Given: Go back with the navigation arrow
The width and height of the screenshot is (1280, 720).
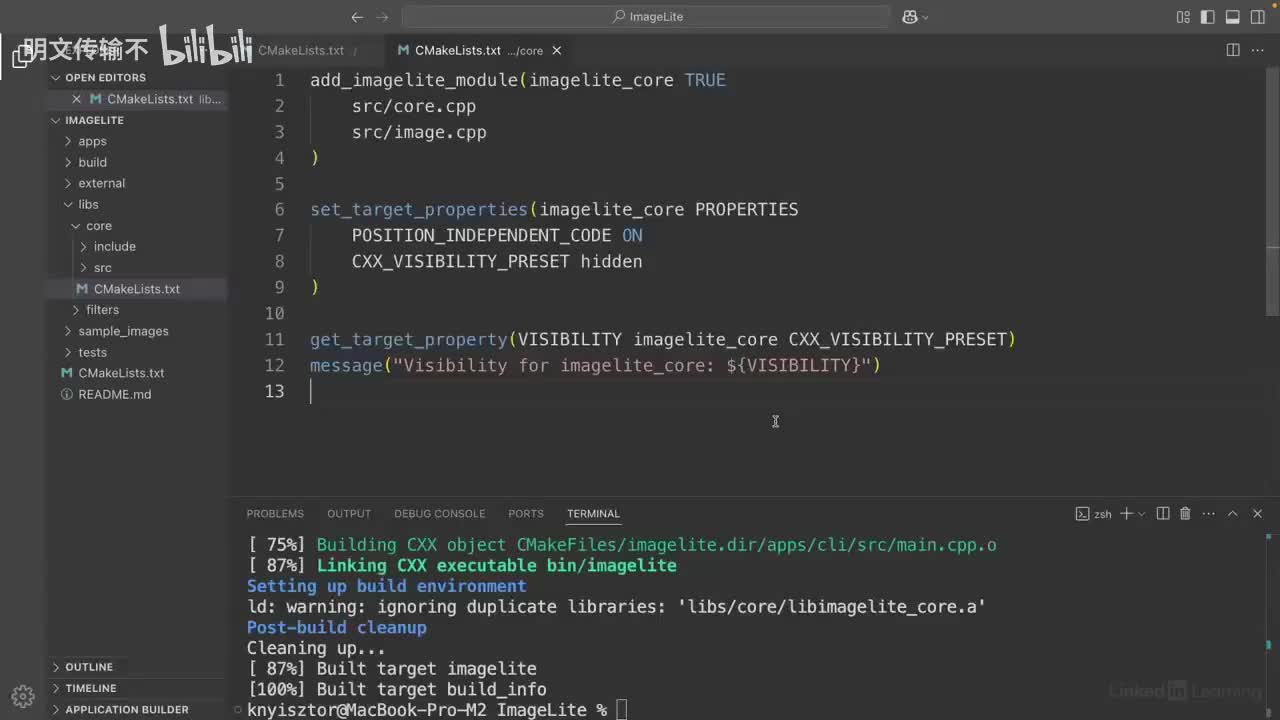Looking at the screenshot, I should [x=357, y=17].
